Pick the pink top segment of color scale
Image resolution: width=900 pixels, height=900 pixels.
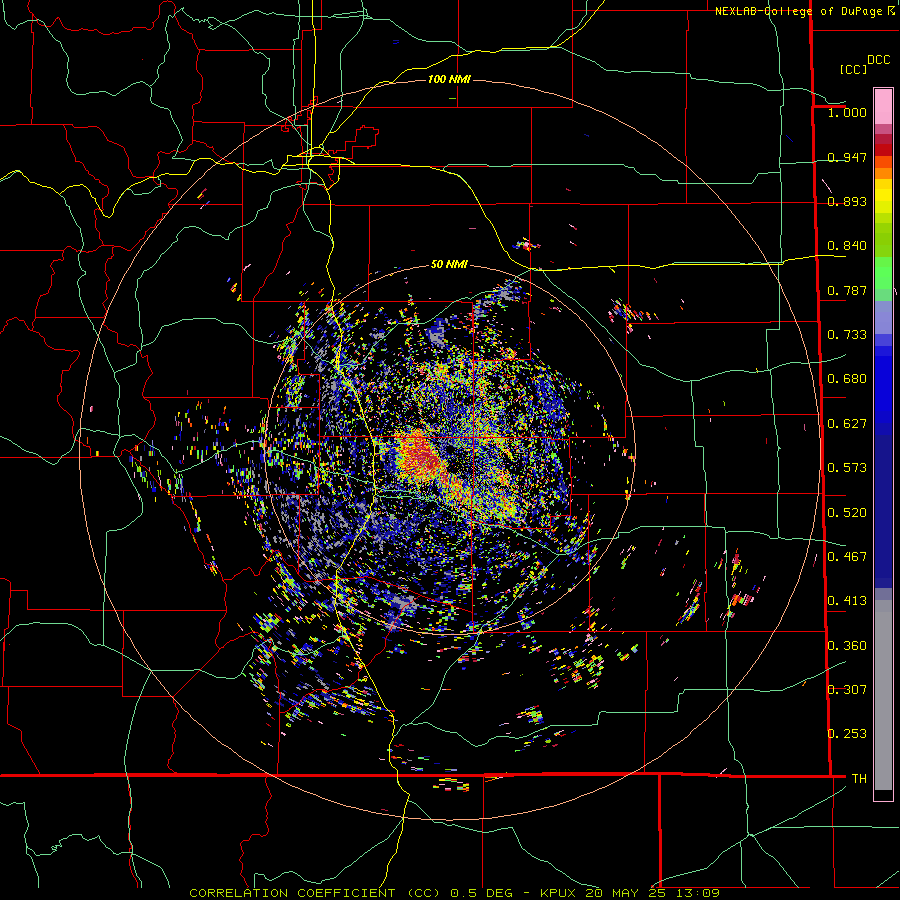pyautogui.click(x=883, y=107)
